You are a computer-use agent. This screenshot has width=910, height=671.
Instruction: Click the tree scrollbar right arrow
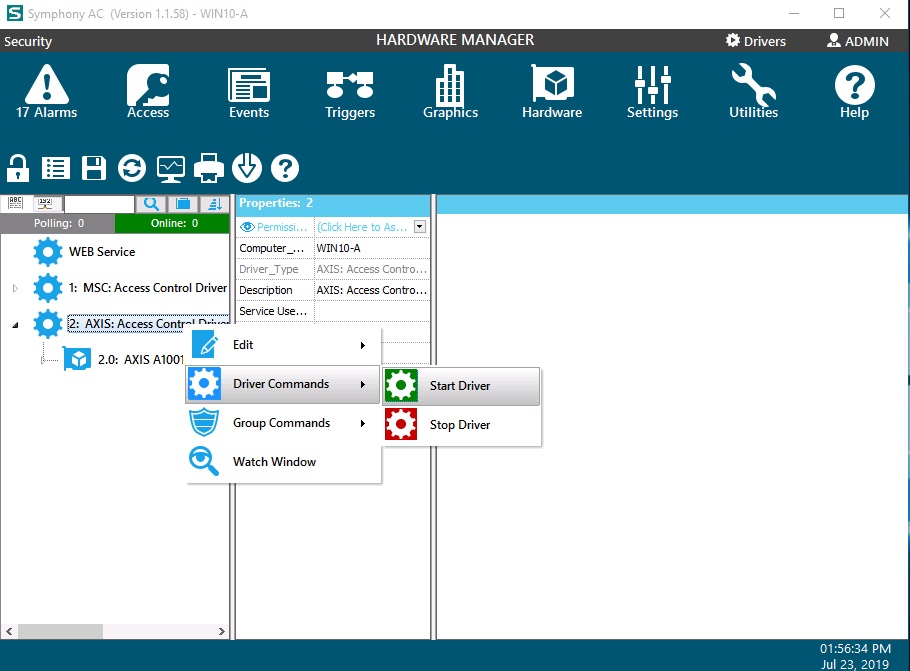[x=222, y=631]
